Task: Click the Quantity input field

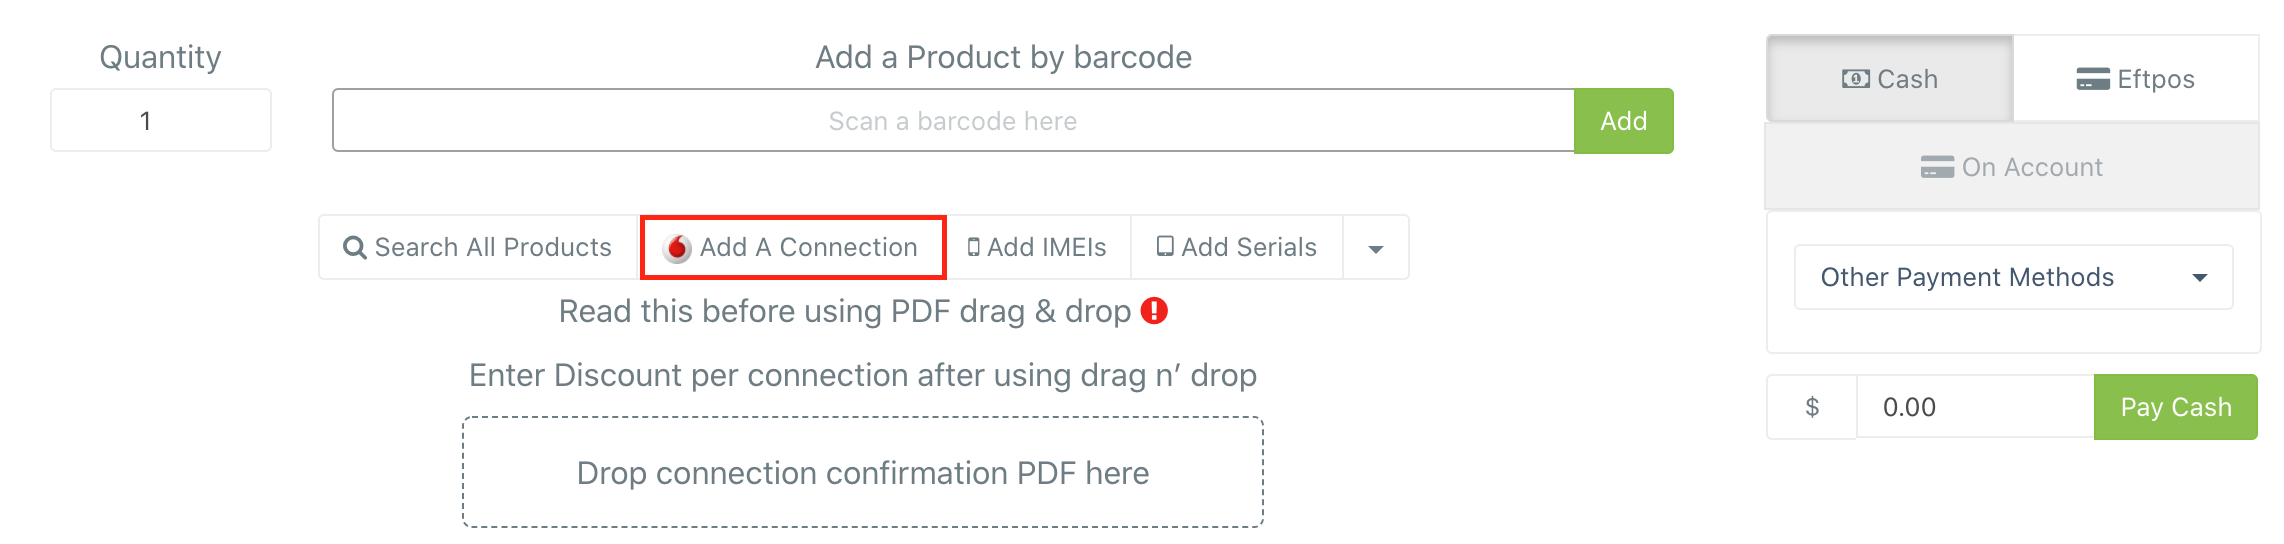Action: [161, 120]
